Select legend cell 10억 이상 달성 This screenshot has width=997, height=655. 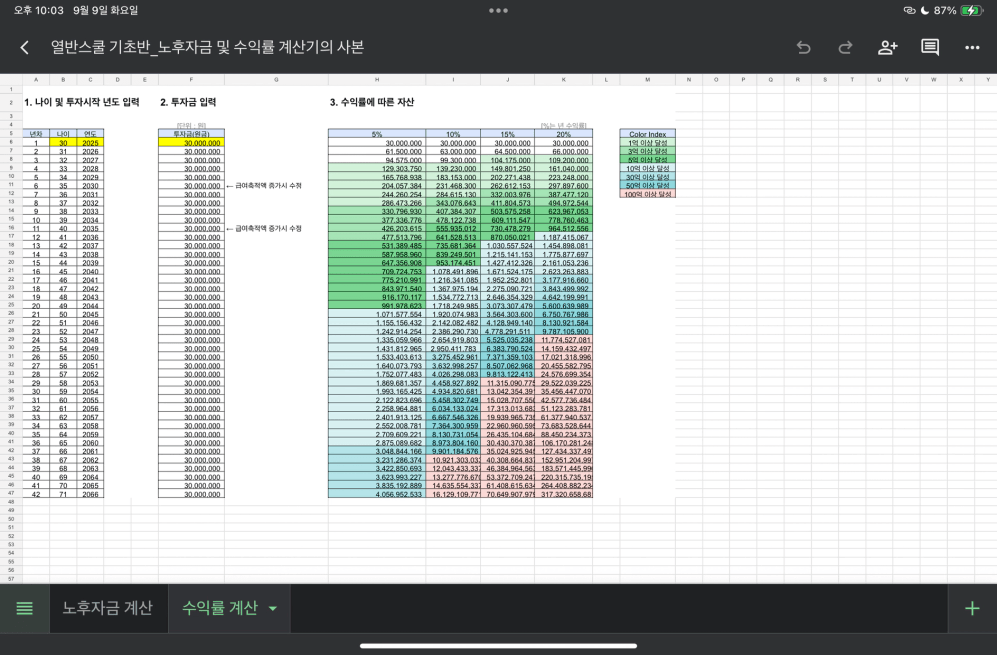tap(647, 169)
